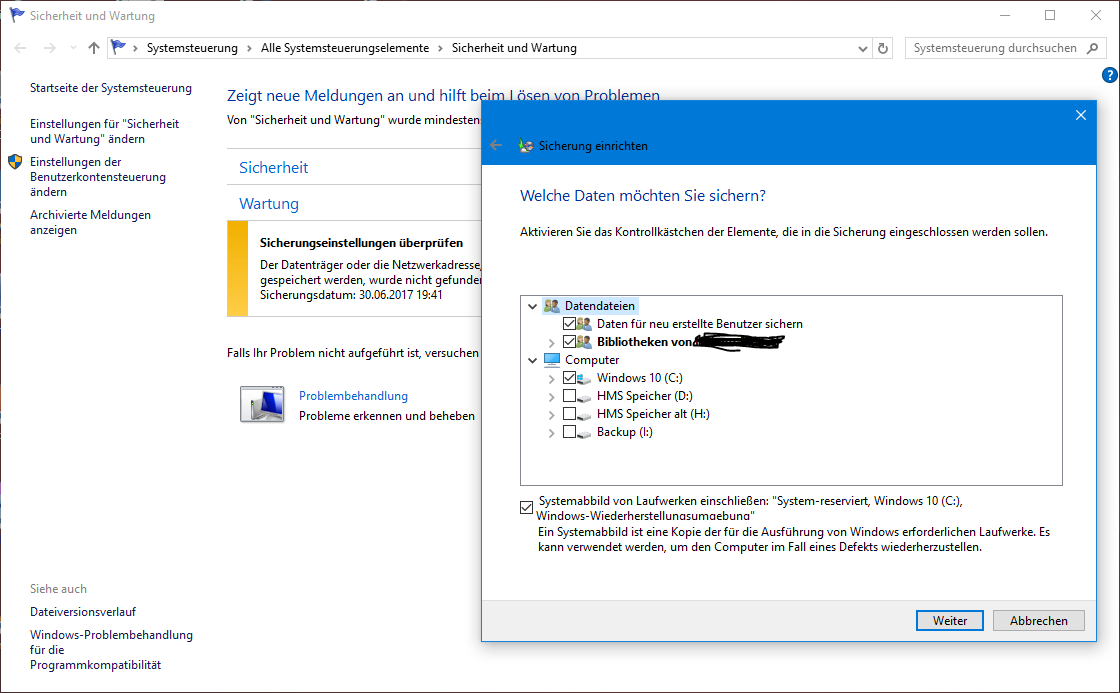Expand the Wartung section
The image size is (1120, 693).
pyautogui.click(x=269, y=204)
